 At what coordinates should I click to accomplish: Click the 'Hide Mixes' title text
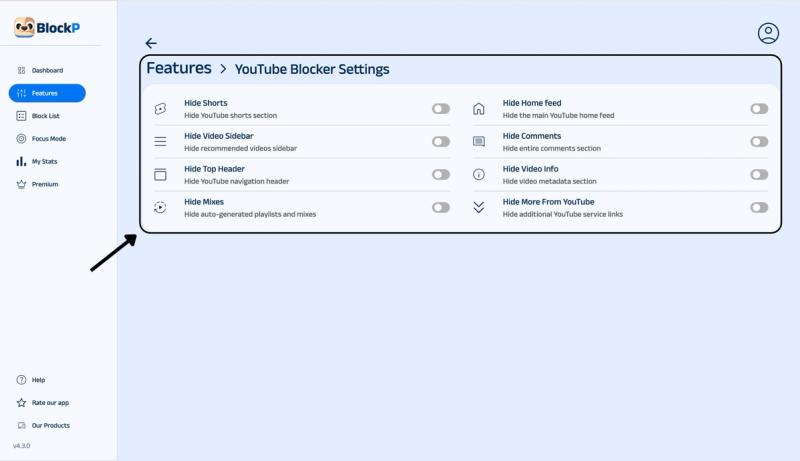204,202
